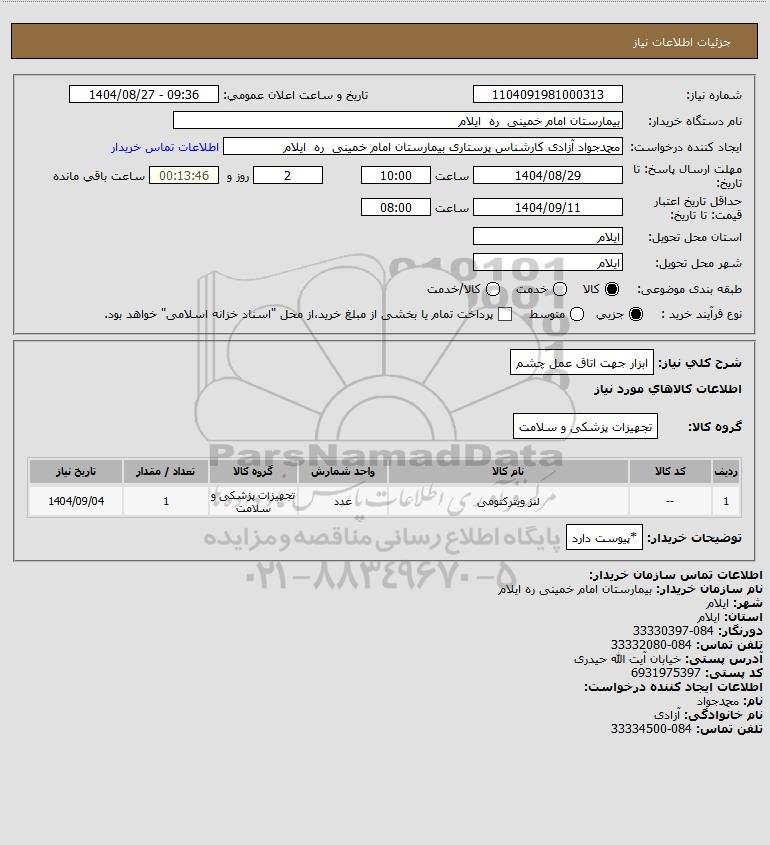Click the price validity date 1404/09/11 field
This screenshot has width=770, height=845.
pos(547,207)
